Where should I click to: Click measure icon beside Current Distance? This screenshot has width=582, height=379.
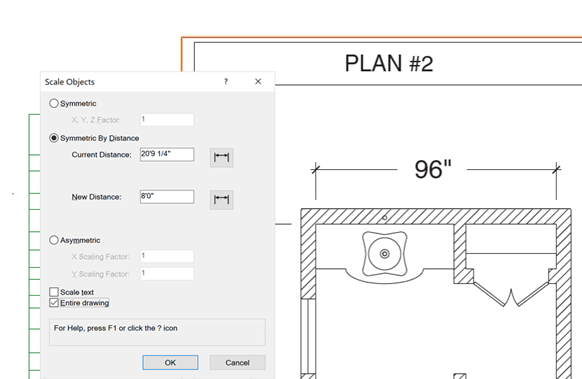tap(222, 157)
